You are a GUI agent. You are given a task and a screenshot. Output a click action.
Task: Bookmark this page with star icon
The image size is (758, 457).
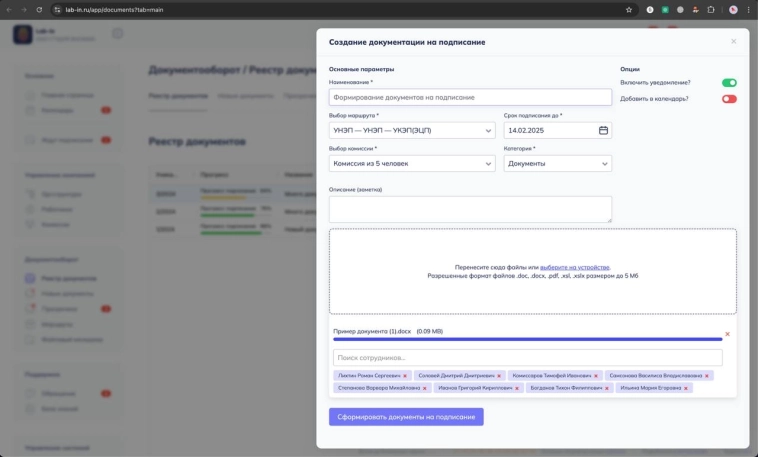[629, 9]
